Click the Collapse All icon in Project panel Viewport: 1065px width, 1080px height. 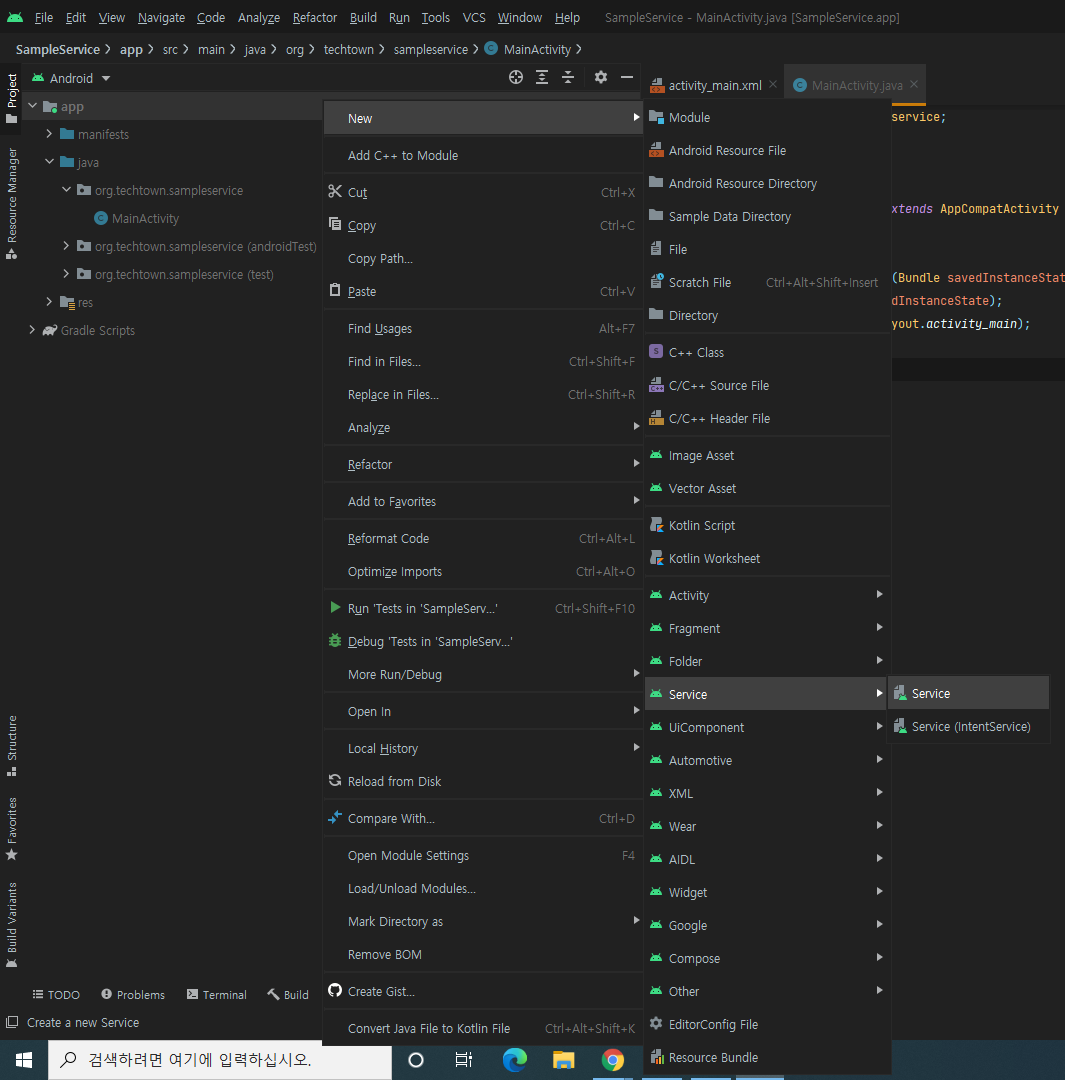point(568,77)
